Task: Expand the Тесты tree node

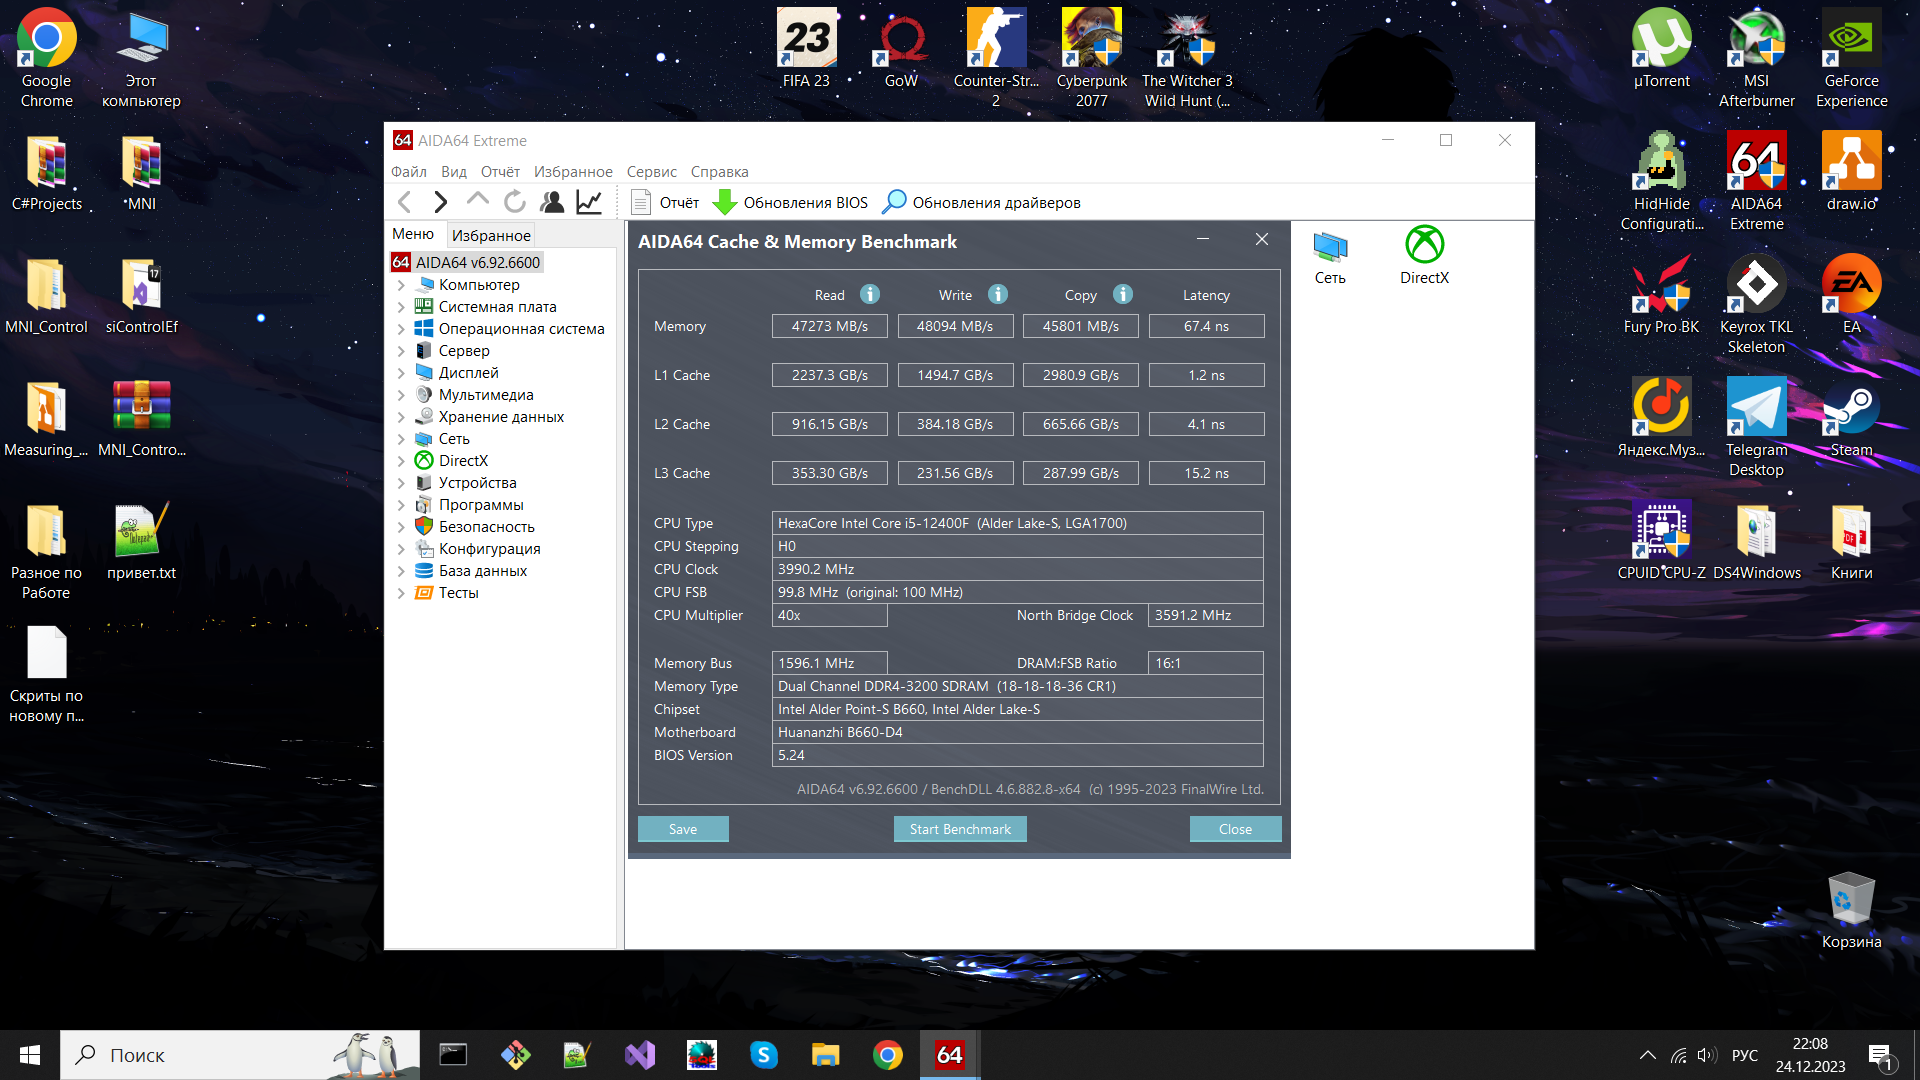Action: pyautogui.click(x=402, y=593)
